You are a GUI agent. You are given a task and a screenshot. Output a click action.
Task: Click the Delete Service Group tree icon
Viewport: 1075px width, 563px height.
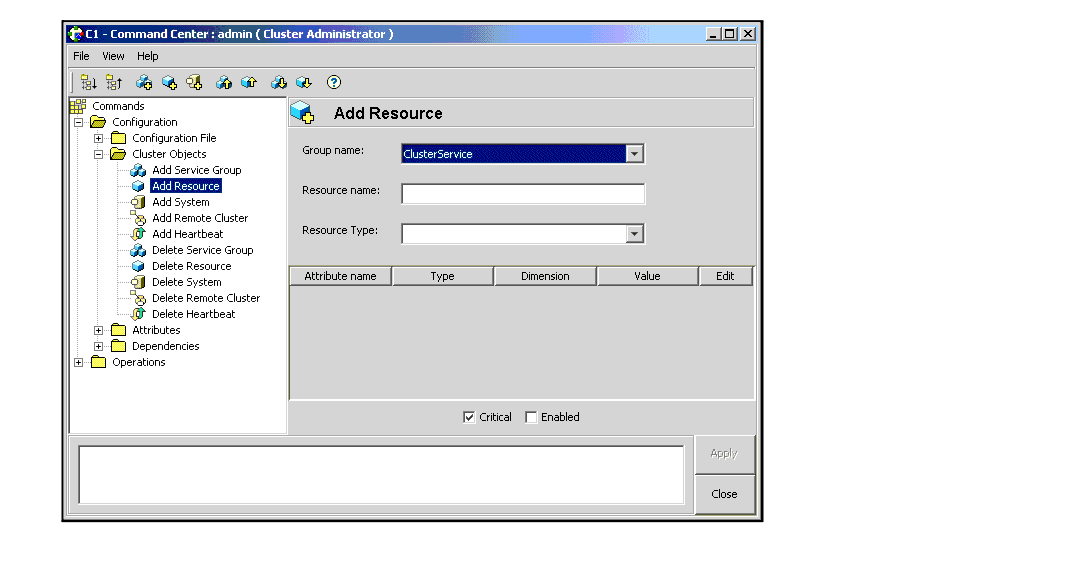tap(139, 250)
